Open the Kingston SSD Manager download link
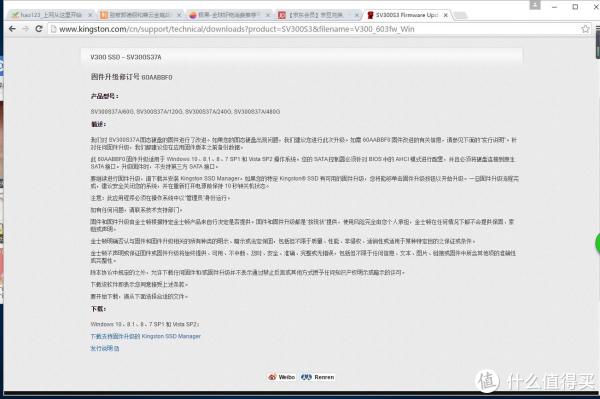This screenshot has width=600, height=399. click(145, 336)
